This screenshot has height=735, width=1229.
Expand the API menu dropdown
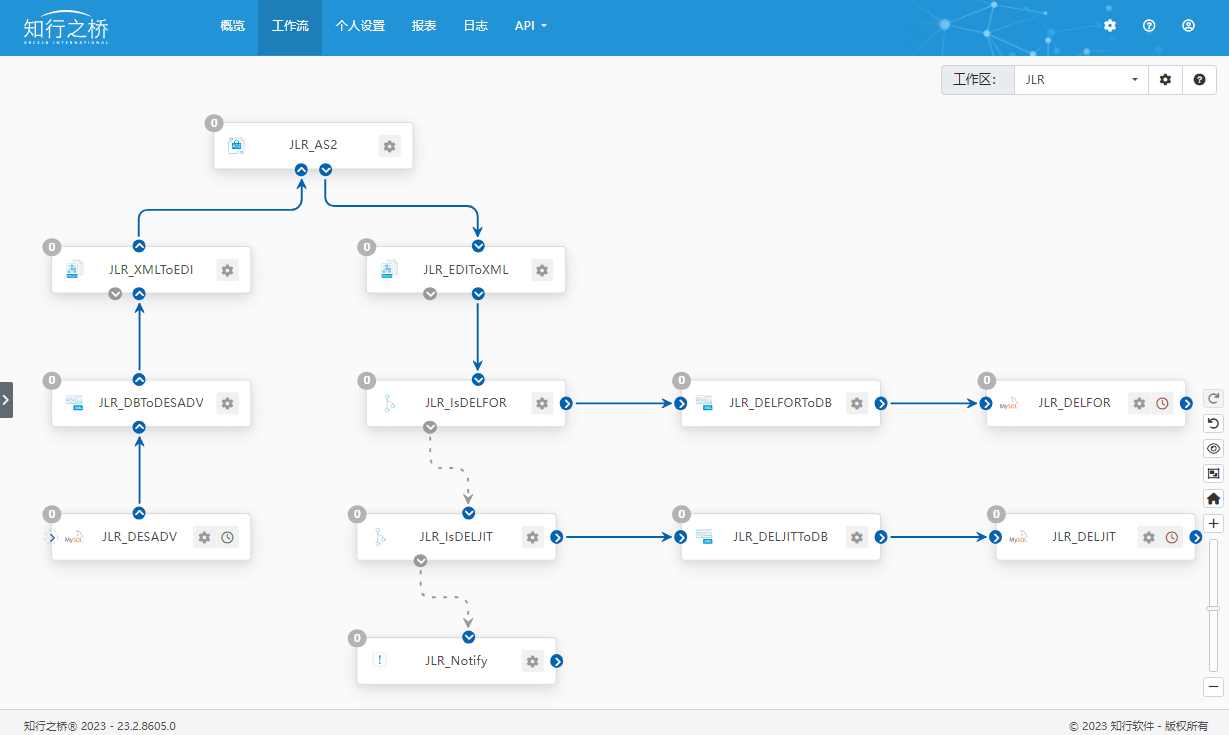coord(530,26)
